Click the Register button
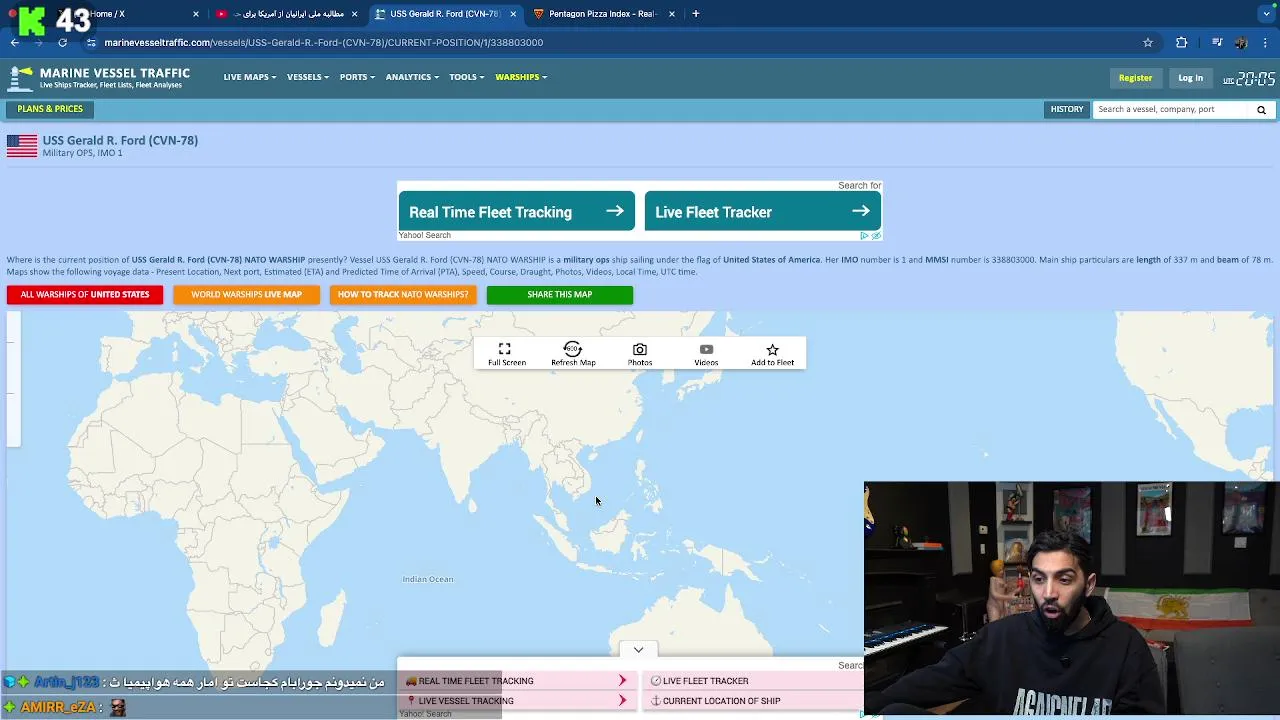 [x=1135, y=78]
